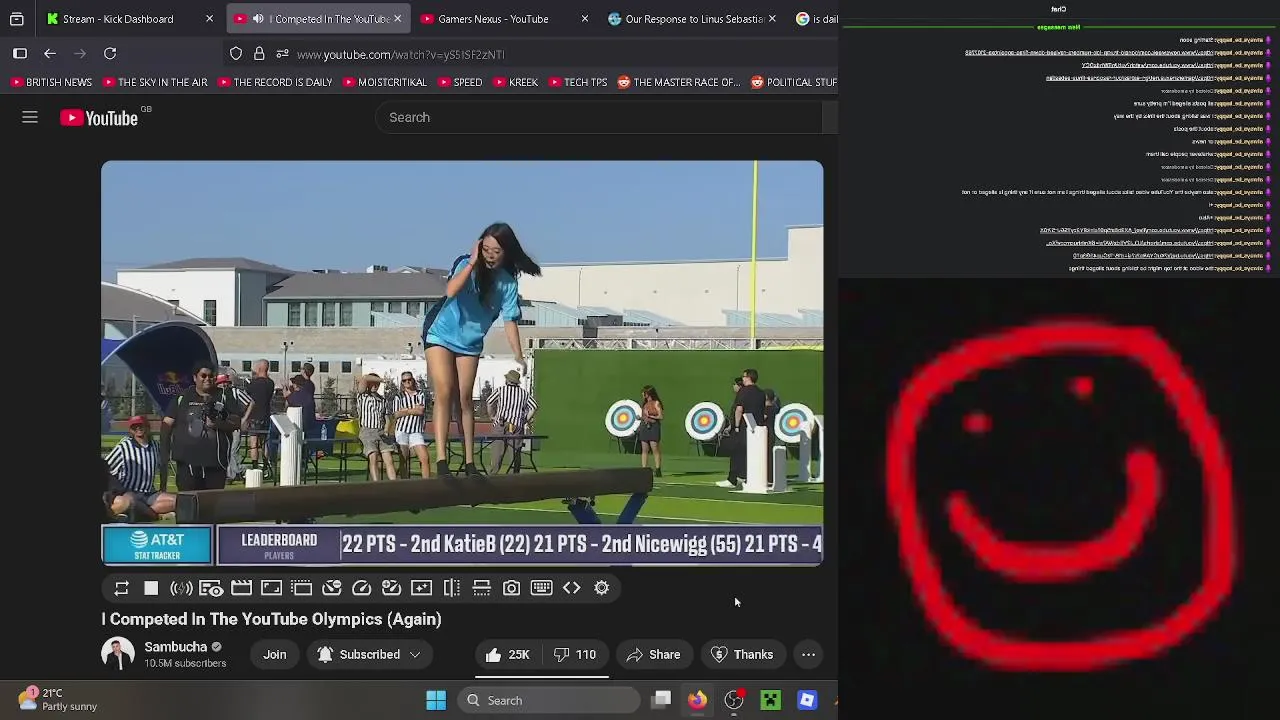Open keyboard shortcuts icon
The height and width of the screenshot is (720, 1280).
tap(541, 588)
